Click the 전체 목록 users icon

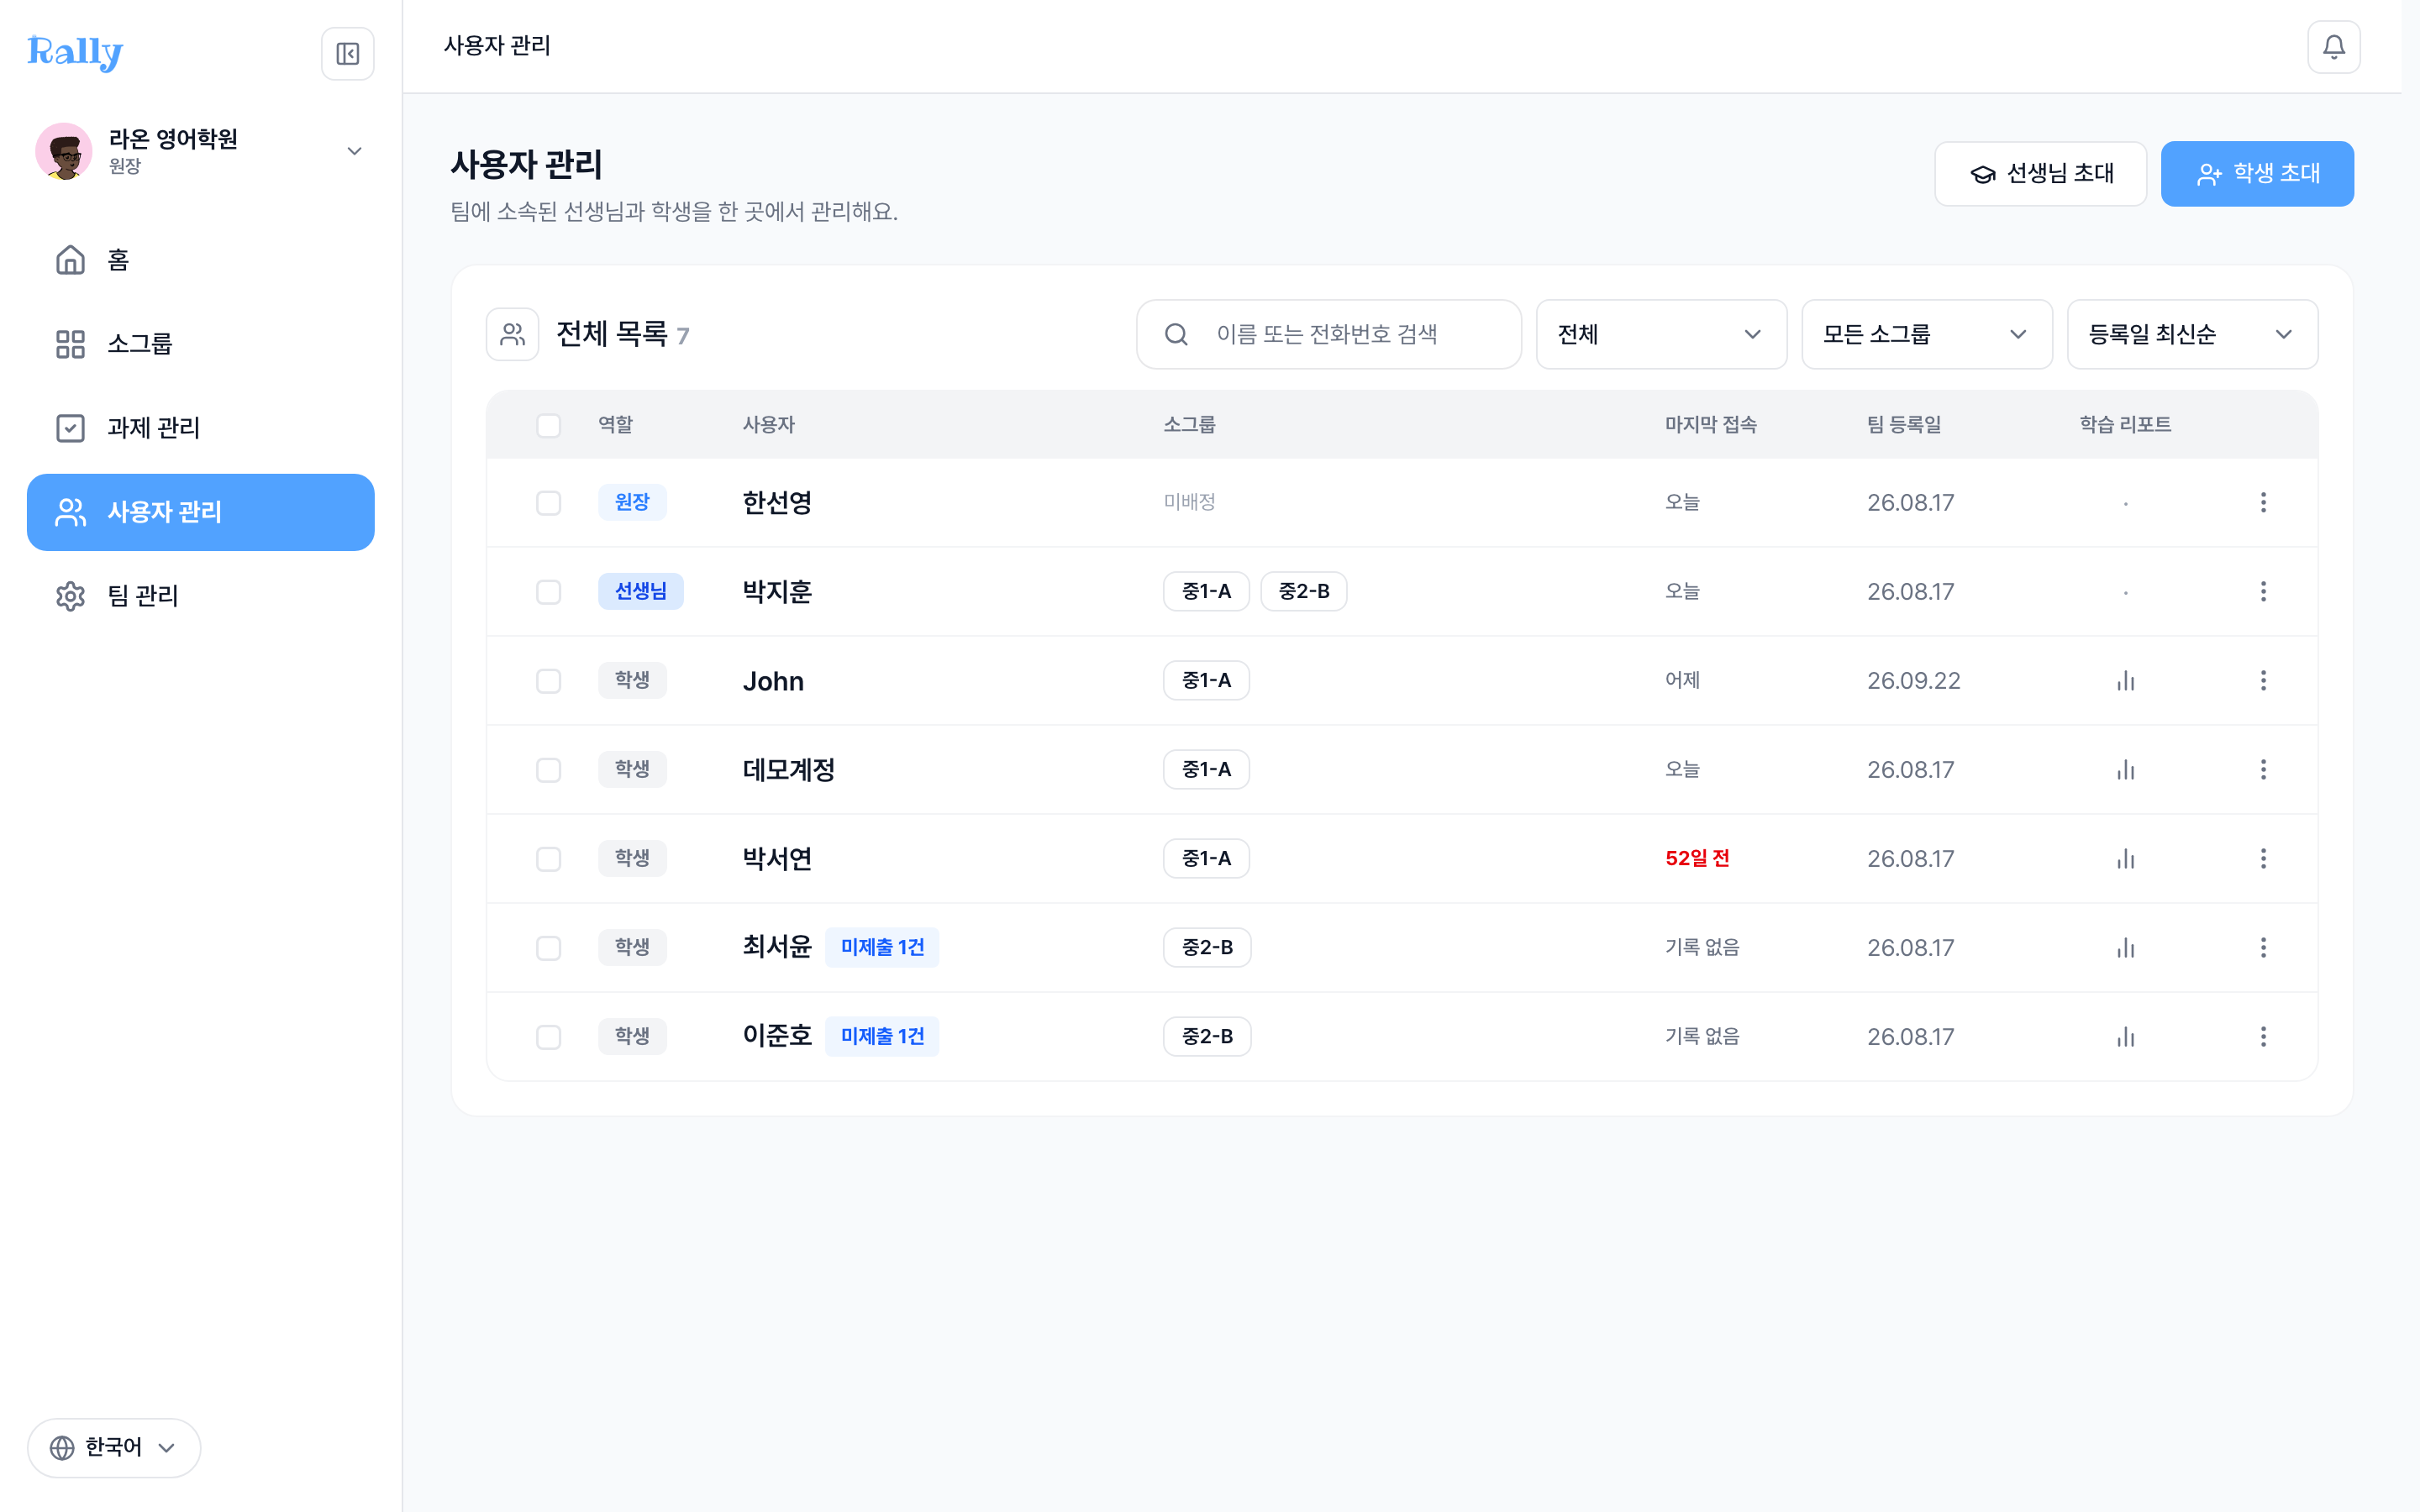pos(512,334)
